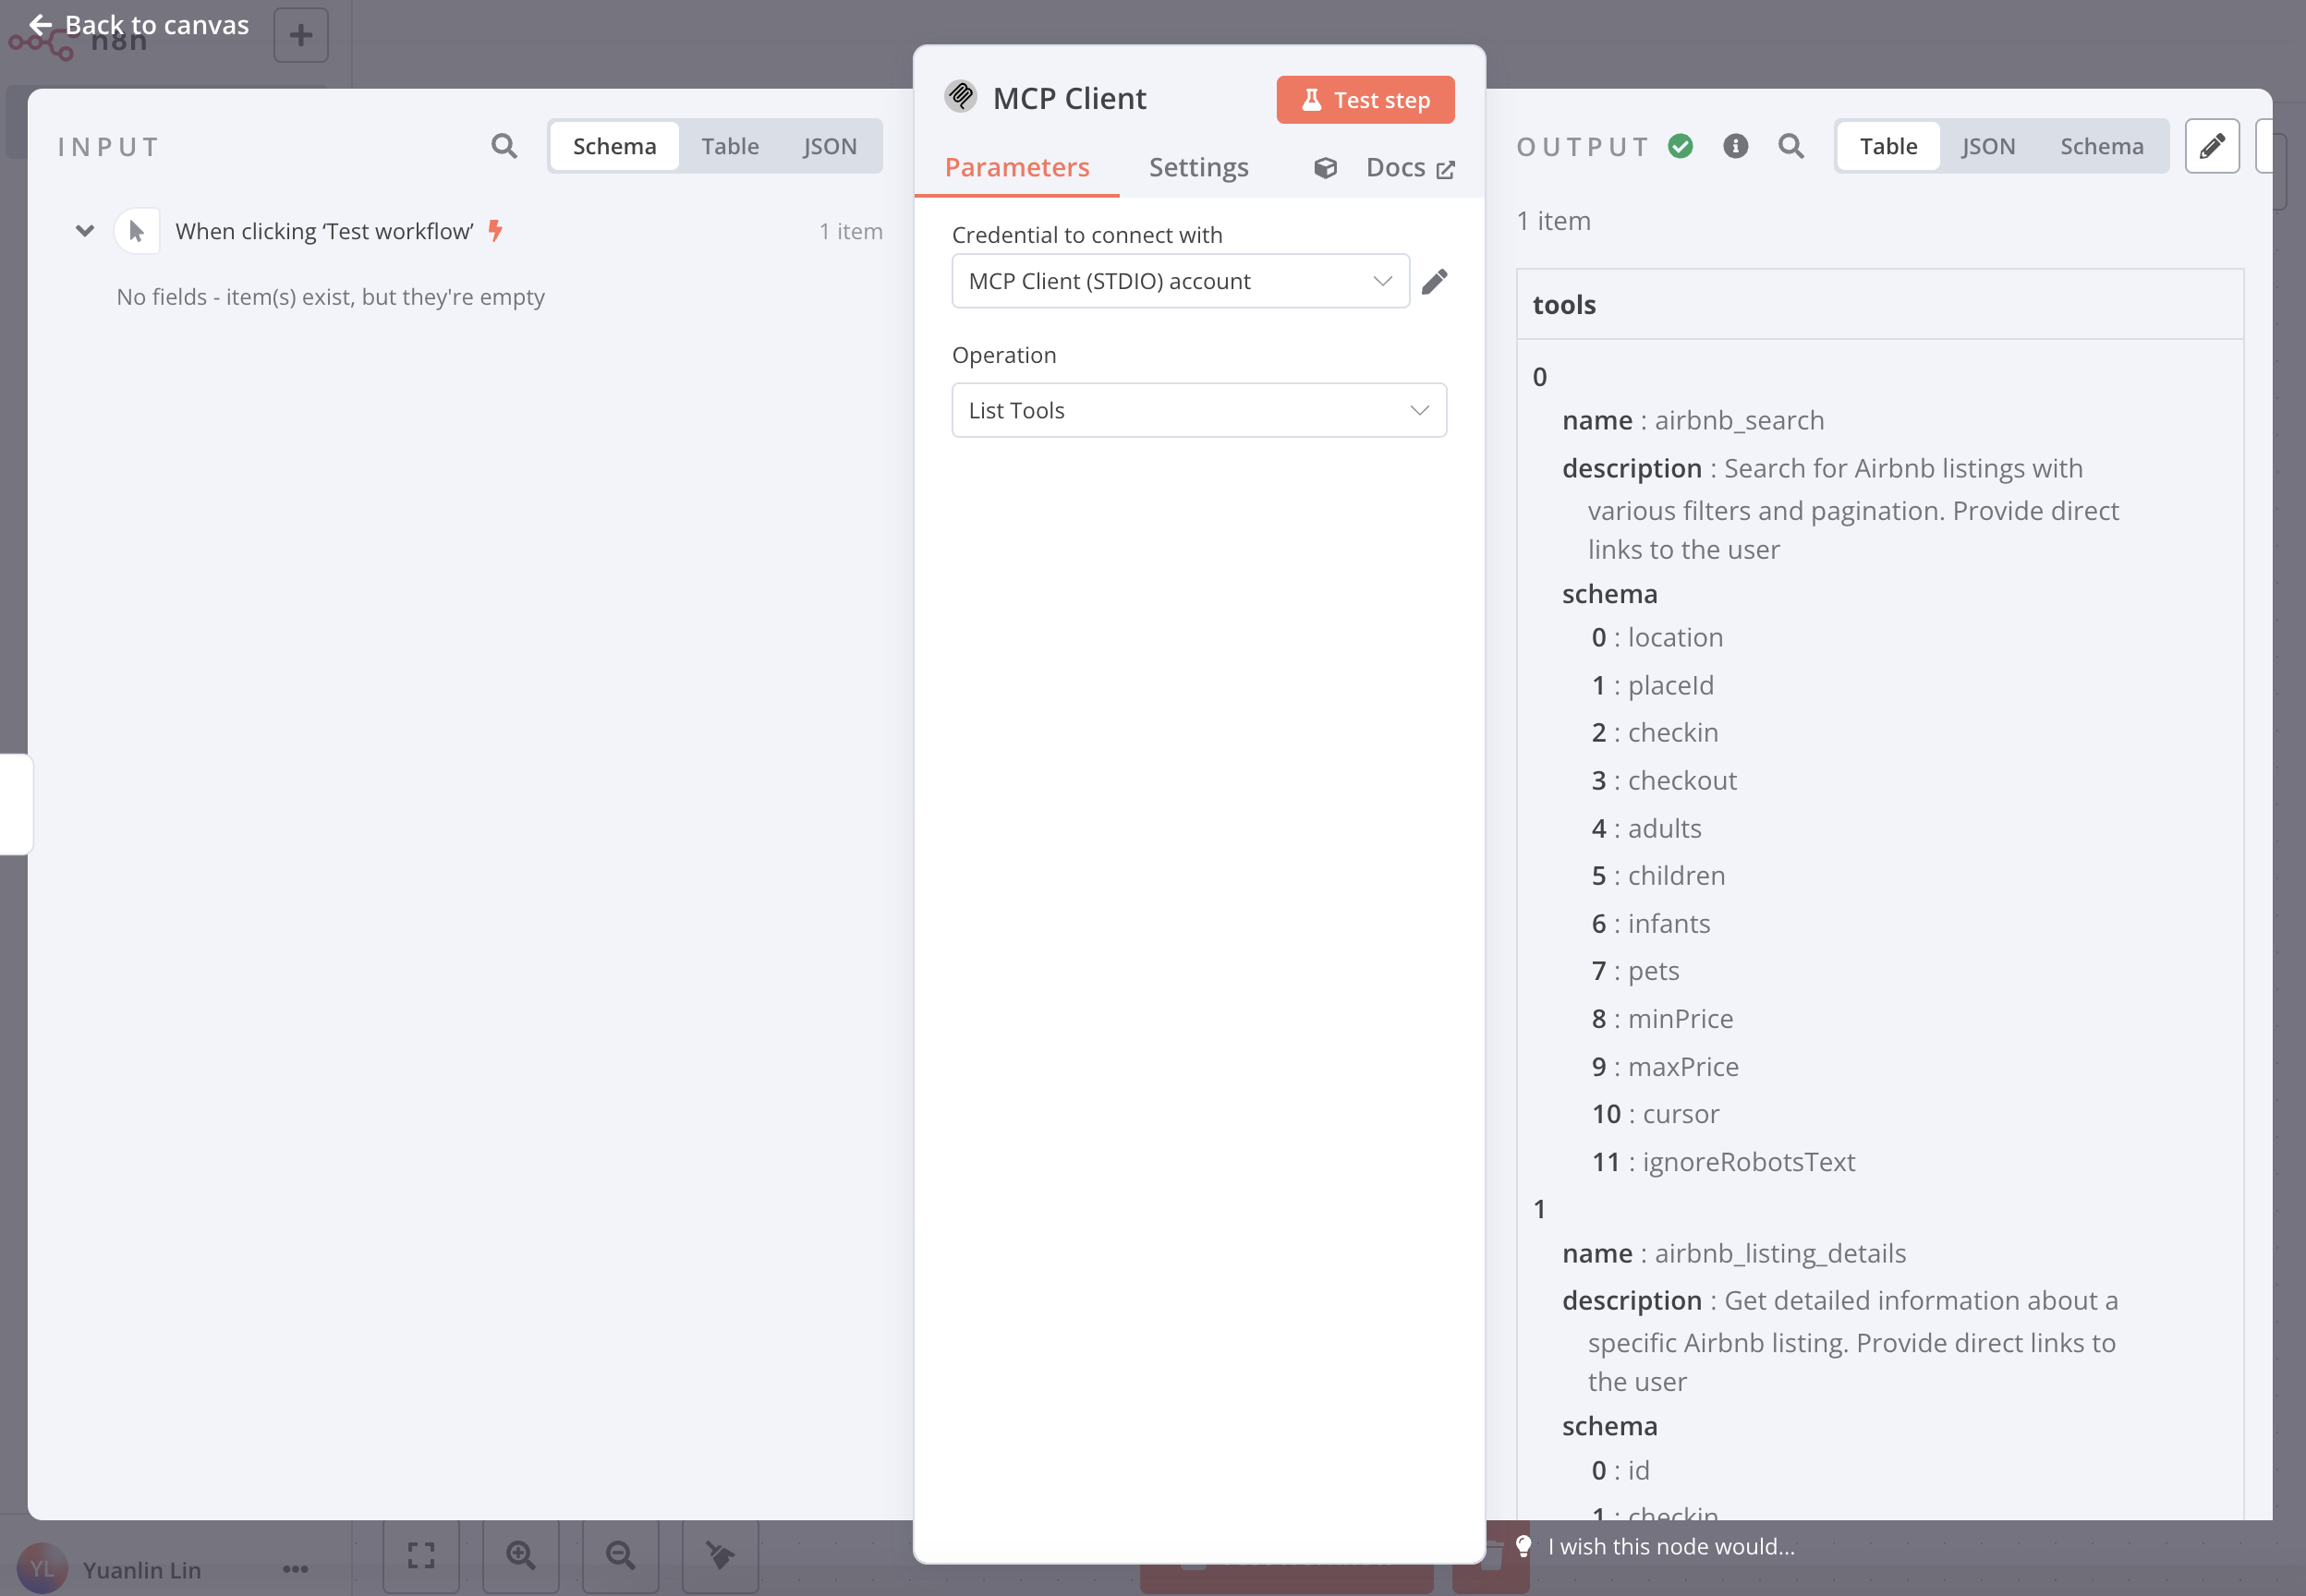Zoom out on the canvas
The image size is (2306, 1596).
620,1555
